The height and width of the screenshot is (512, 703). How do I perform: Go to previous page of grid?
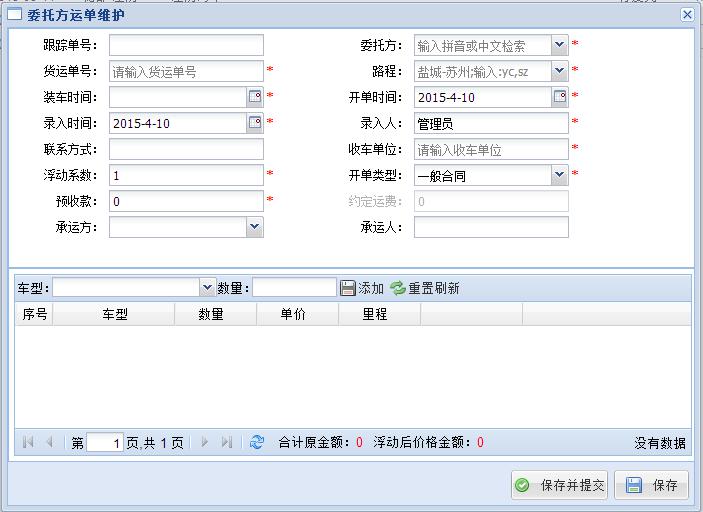coord(48,442)
